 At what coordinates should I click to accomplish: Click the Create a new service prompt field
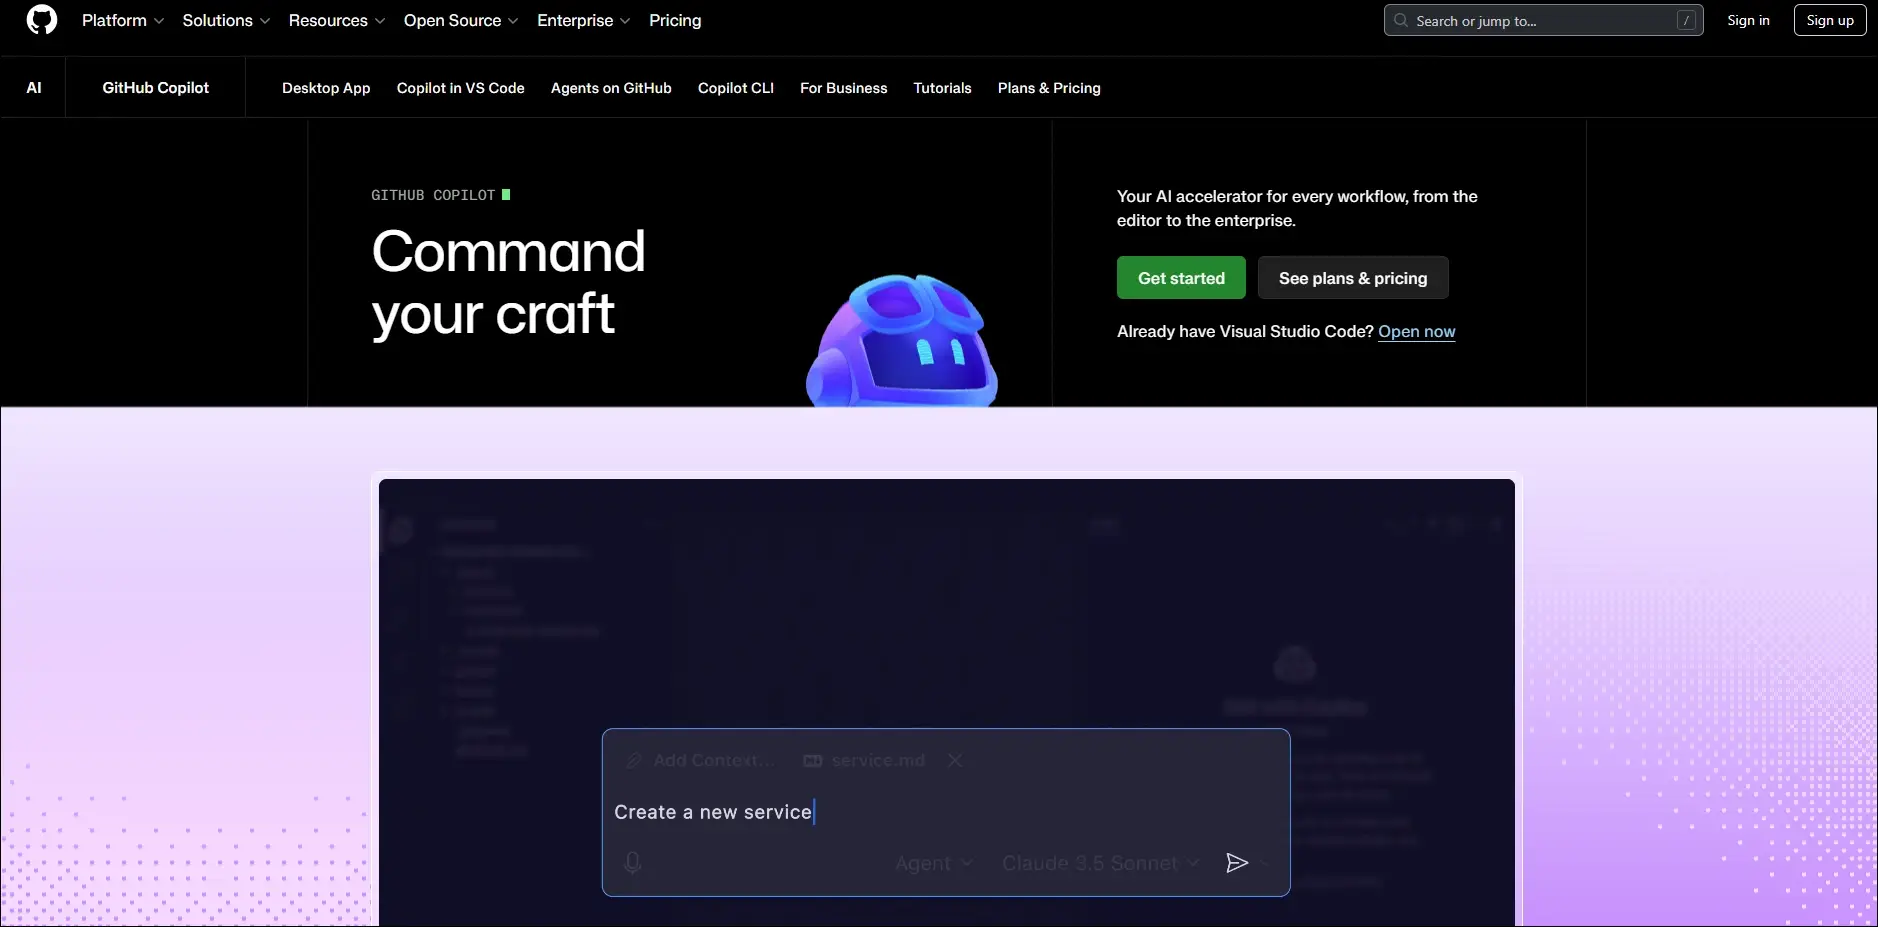click(945, 812)
